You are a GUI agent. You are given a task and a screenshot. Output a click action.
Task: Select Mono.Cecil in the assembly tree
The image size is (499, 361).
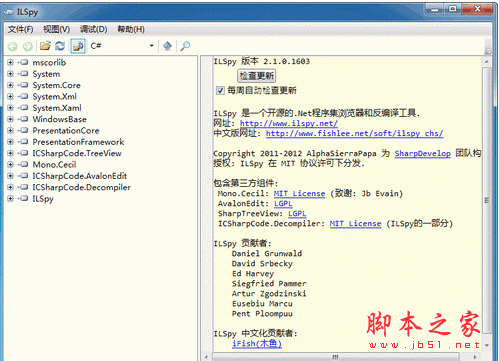[54, 164]
